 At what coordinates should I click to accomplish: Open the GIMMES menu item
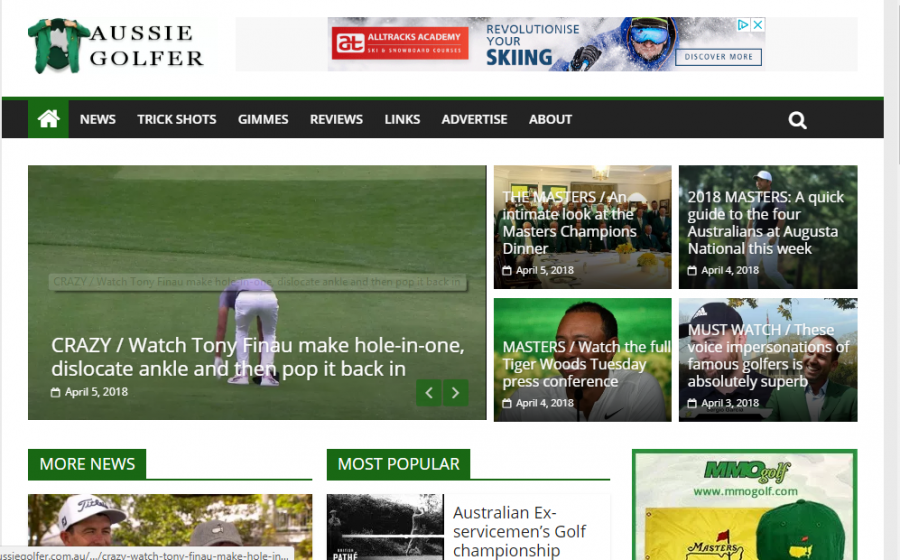coord(263,119)
